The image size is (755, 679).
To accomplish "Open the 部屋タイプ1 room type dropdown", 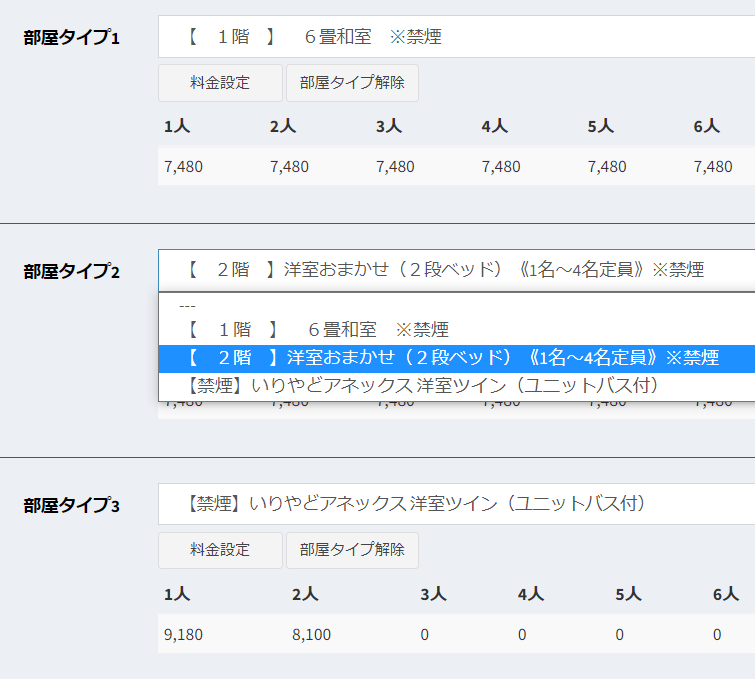I will tap(456, 37).
